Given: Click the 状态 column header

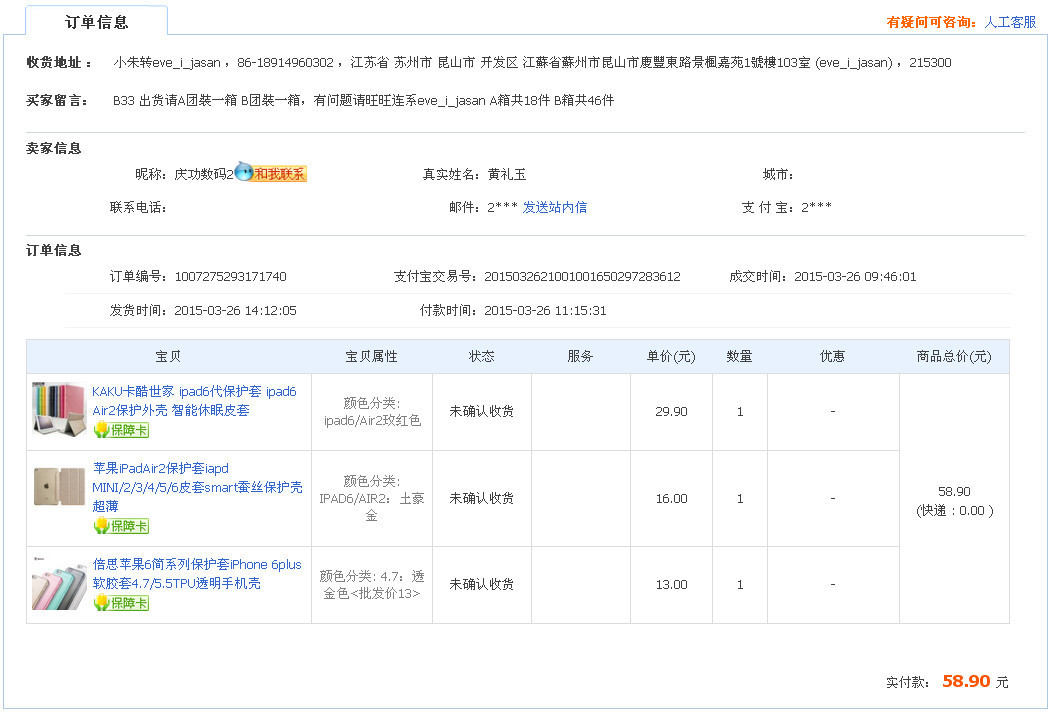Looking at the screenshot, I should (x=481, y=357).
